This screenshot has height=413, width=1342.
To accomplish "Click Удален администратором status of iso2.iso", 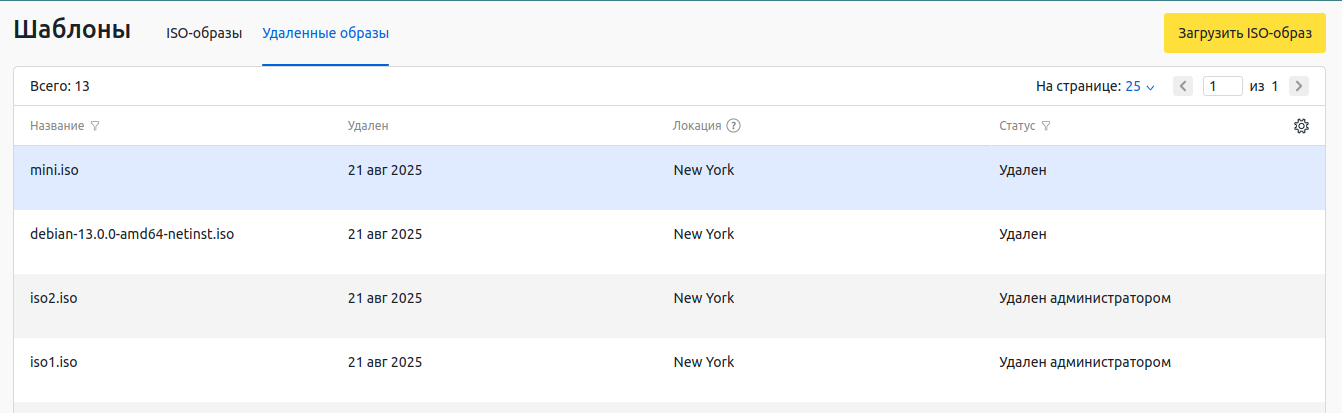I will (x=1084, y=298).
